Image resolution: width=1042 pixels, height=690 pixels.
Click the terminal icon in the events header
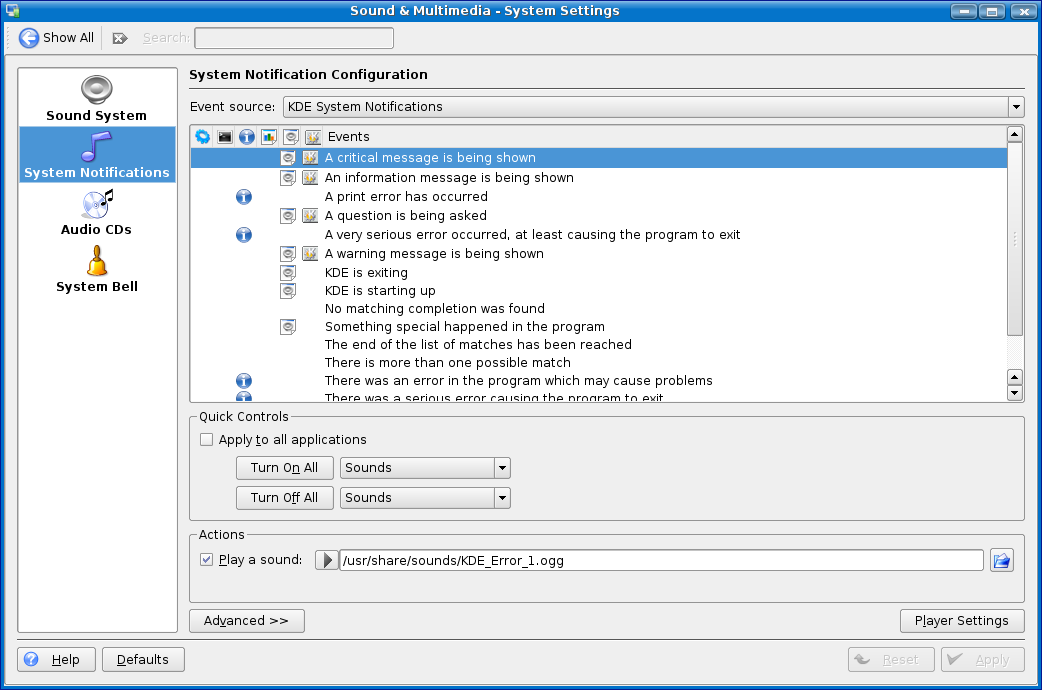pos(225,137)
